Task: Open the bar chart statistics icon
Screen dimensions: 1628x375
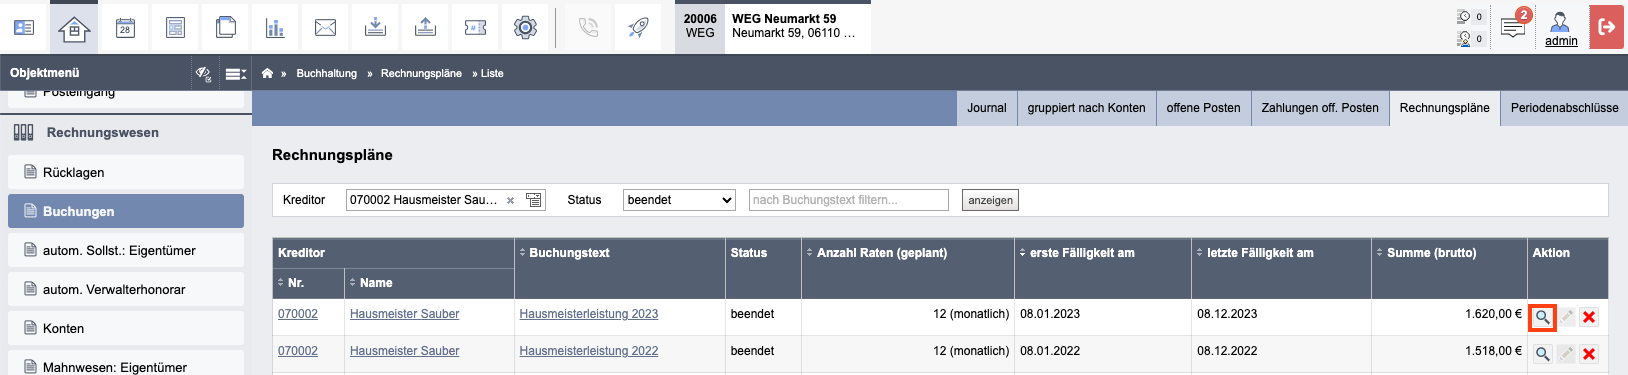Action: click(x=275, y=27)
